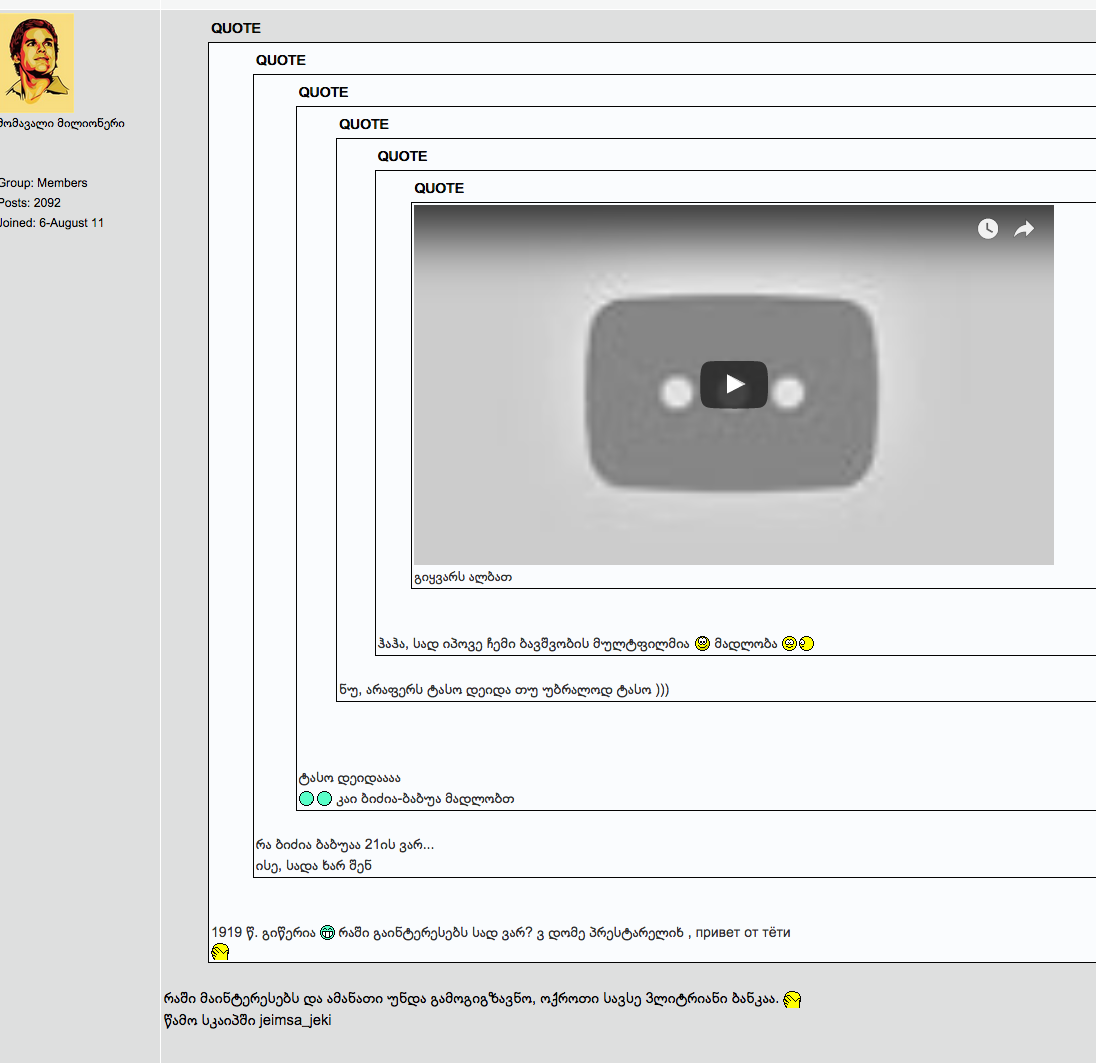Click the outermost QUOTE header
1096x1063 pixels.
click(236, 28)
